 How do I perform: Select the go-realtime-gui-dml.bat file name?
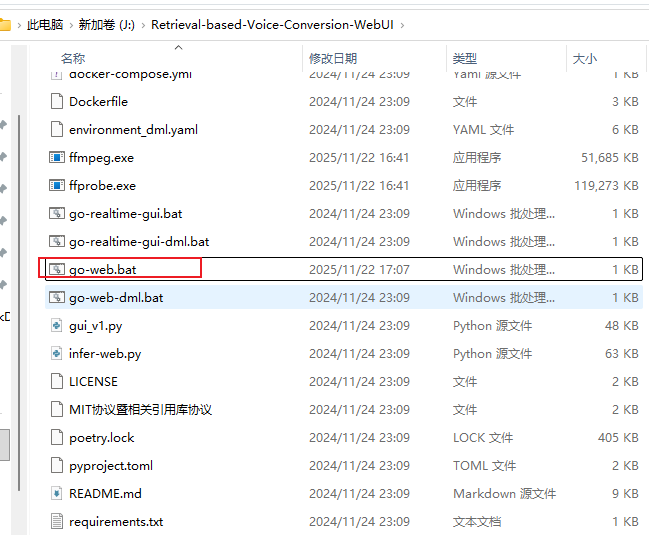coord(139,242)
